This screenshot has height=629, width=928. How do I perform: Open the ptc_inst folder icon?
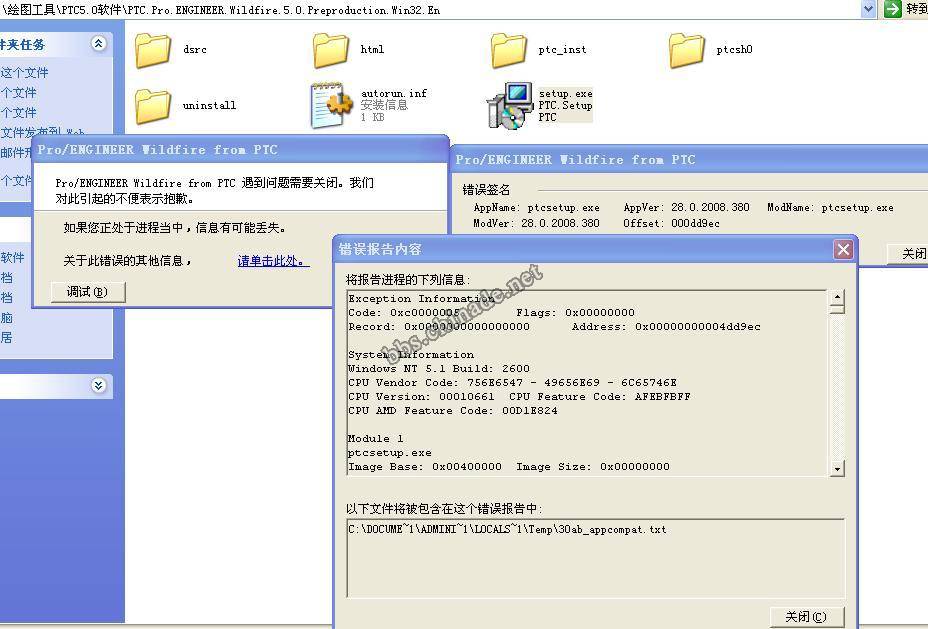pyautogui.click(x=508, y=50)
